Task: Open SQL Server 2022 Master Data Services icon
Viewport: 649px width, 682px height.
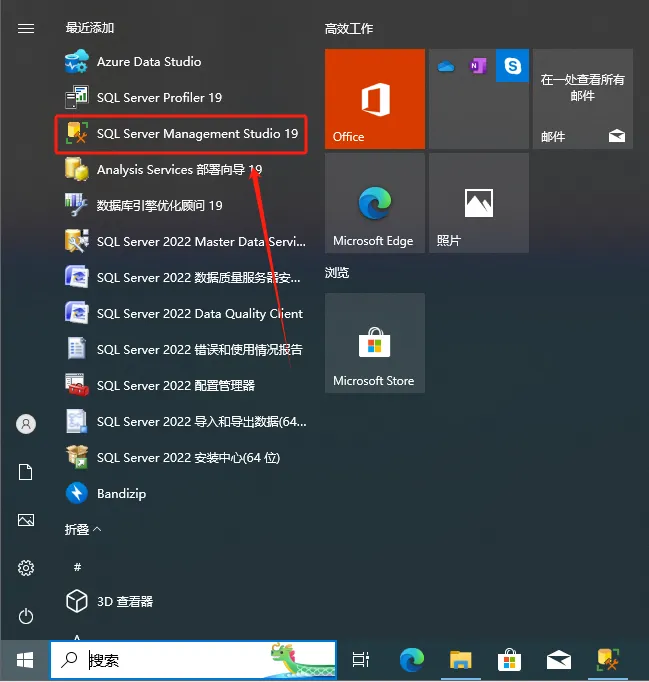Action: tap(77, 241)
